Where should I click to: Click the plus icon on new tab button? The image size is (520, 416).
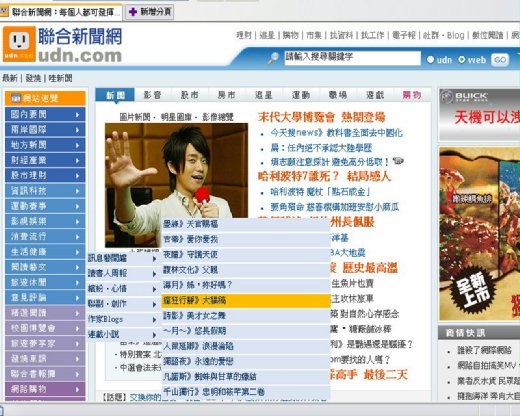point(133,12)
